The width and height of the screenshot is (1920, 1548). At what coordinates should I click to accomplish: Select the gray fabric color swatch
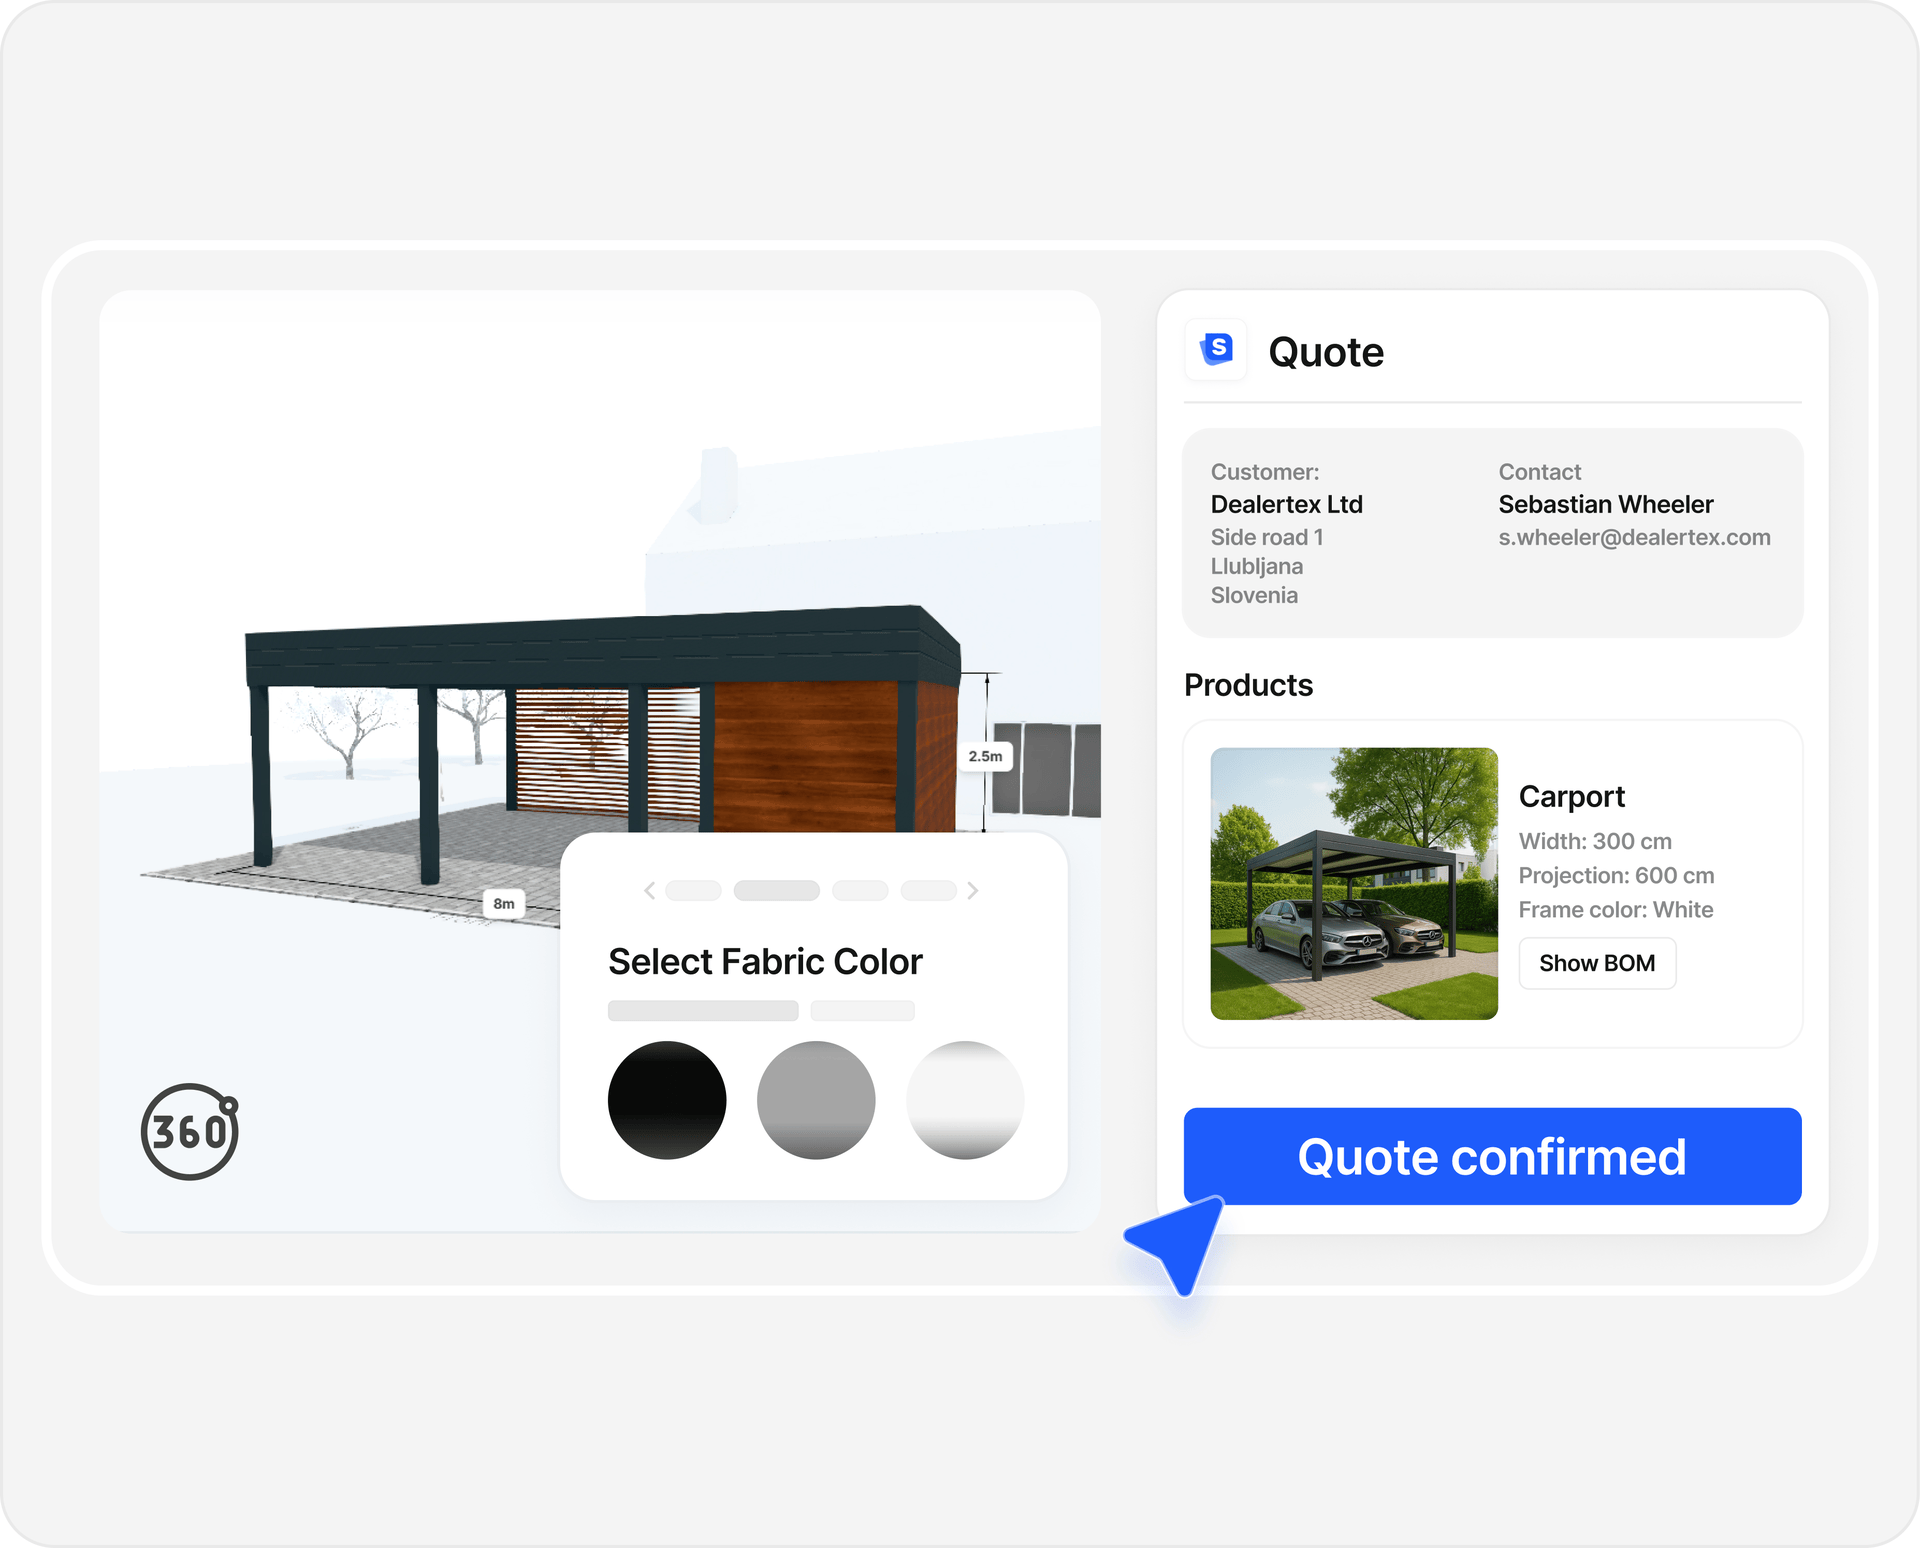pyautogui.click(x=816, y=1100)
